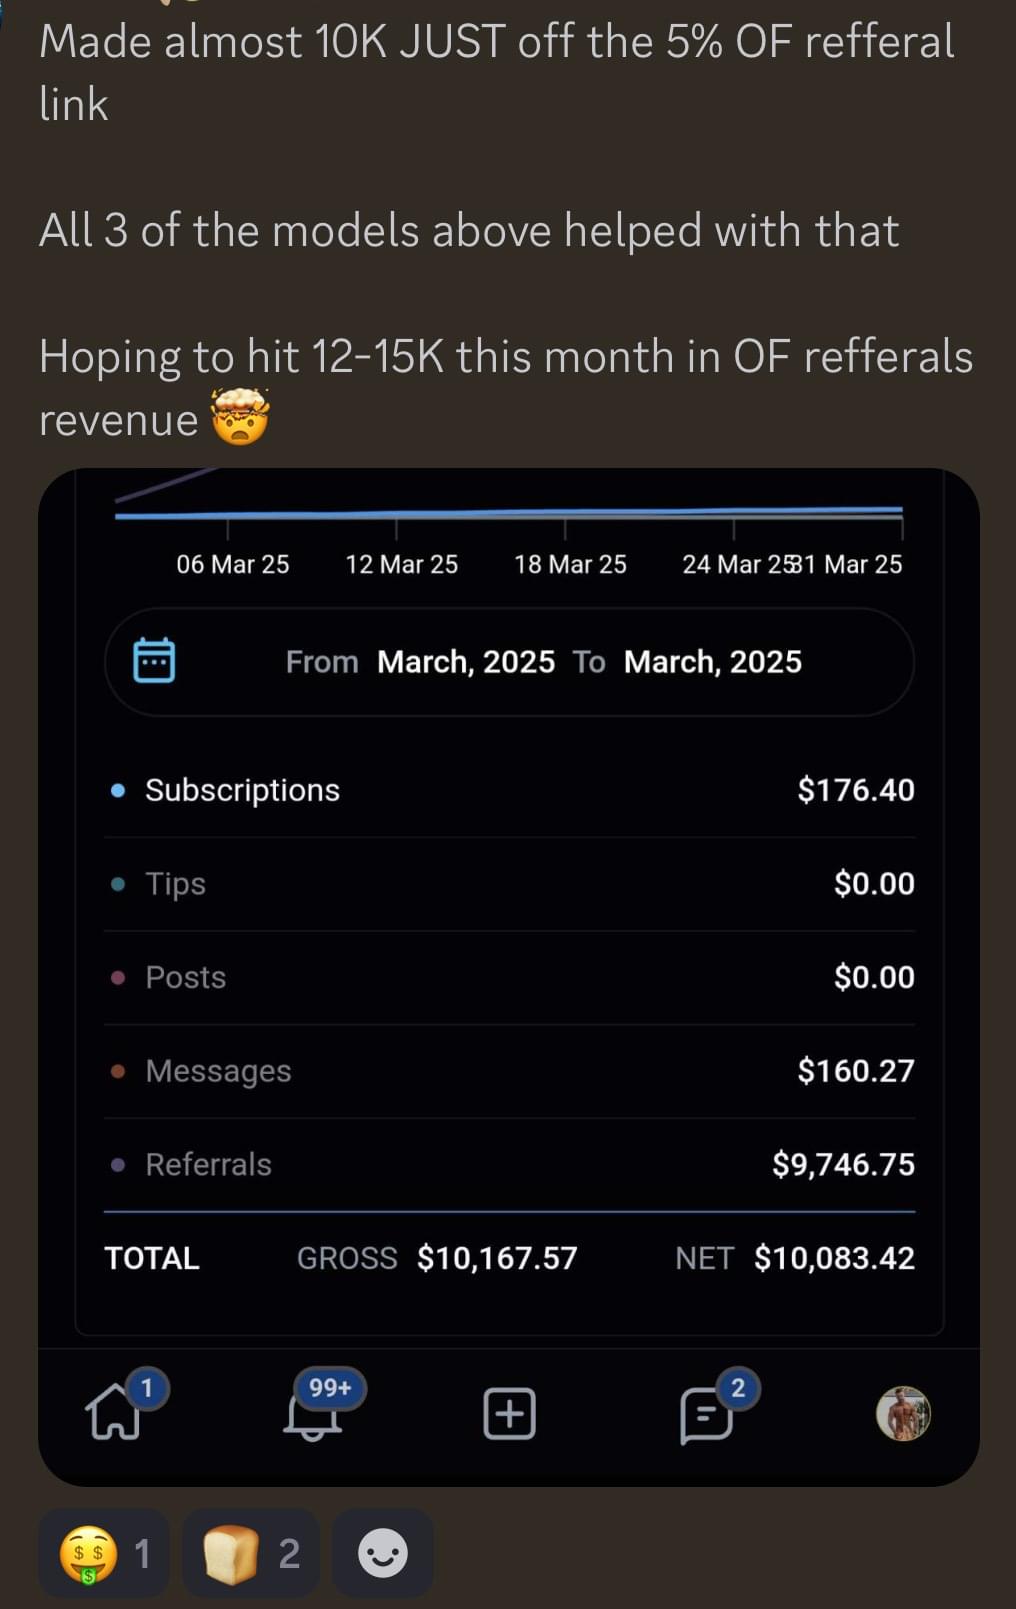Image resolution: width=1016 pixels, height=1609 pixels.
Task: Open the profile avatar in navigation bar
Action: coord(903,1414)
